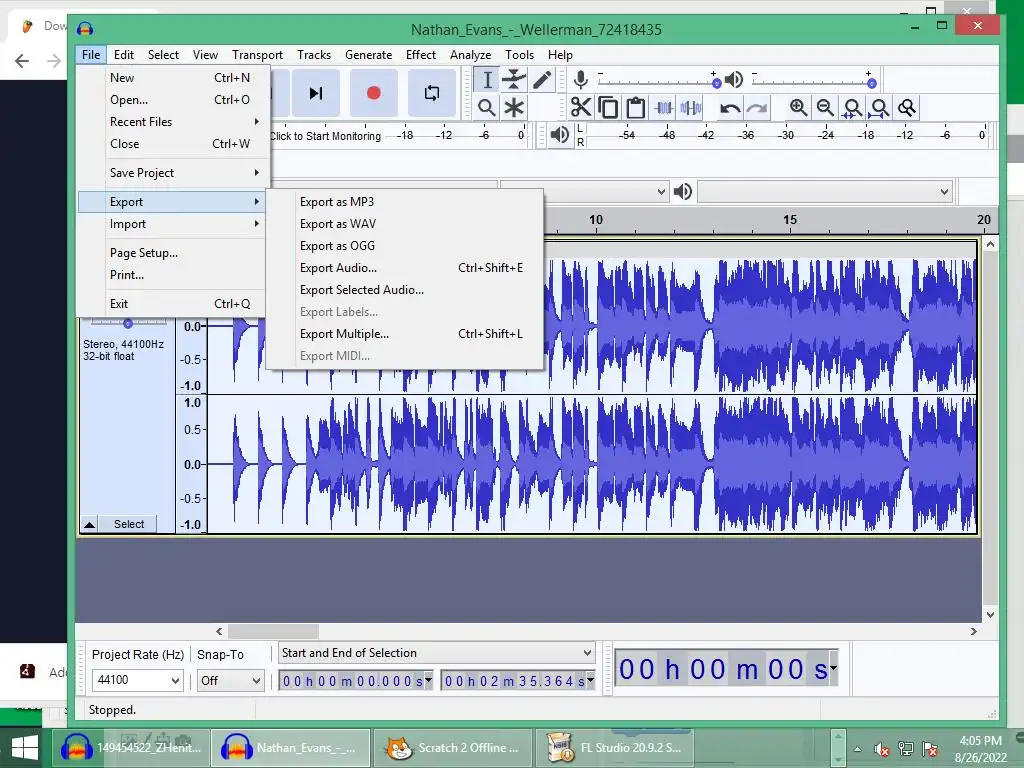Click the horizontal scrollbar thumb
This screenshot has width=1024, height=768.
273,632
